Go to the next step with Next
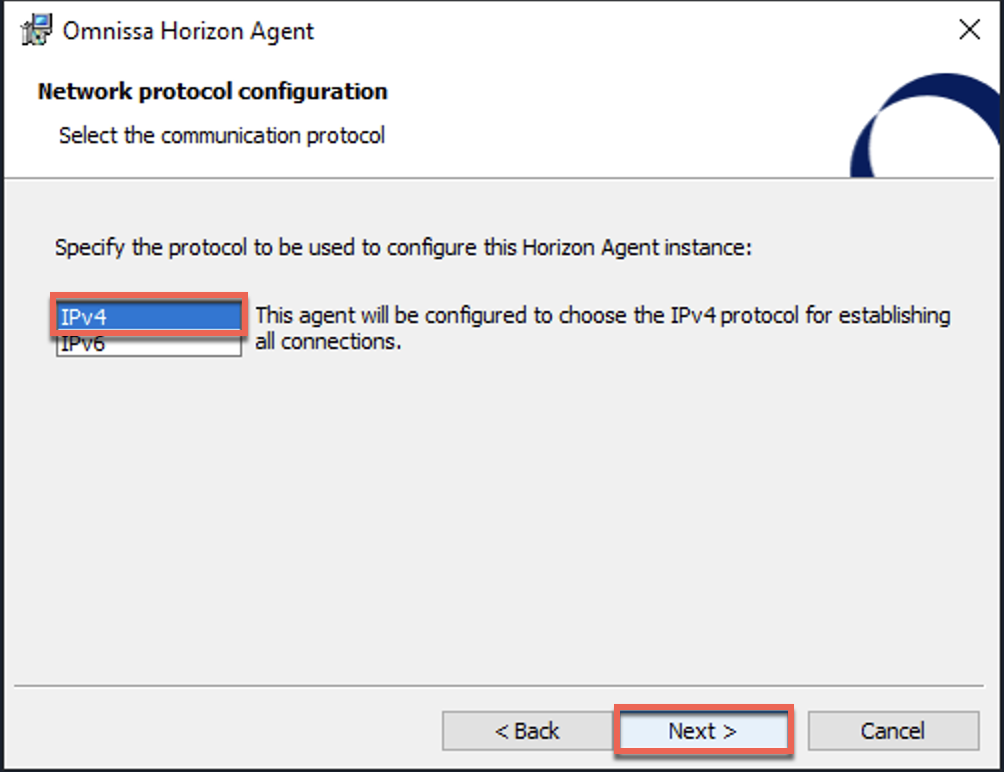Viewport: 1004px width, 772px height. point(702,730)
